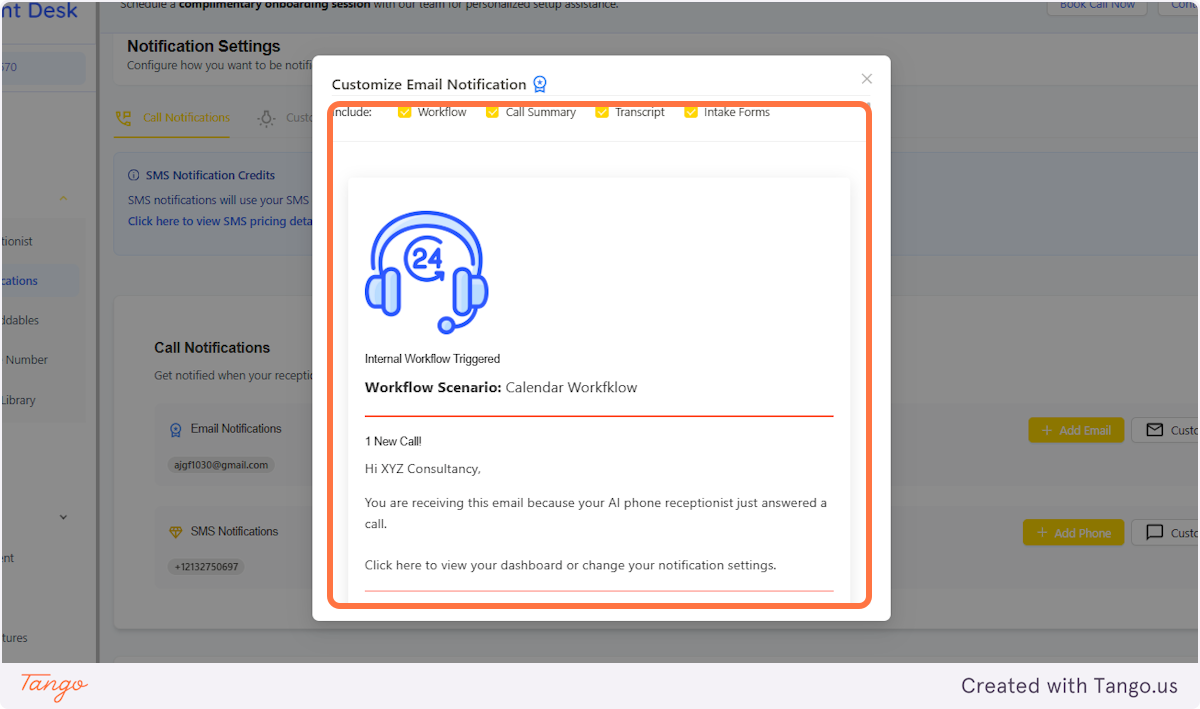Image resolution: width=1200 pixels, height=709 pixels.
Task: Click the 24/7 headset icon in email preview
Action: click(x=426, y=268)
